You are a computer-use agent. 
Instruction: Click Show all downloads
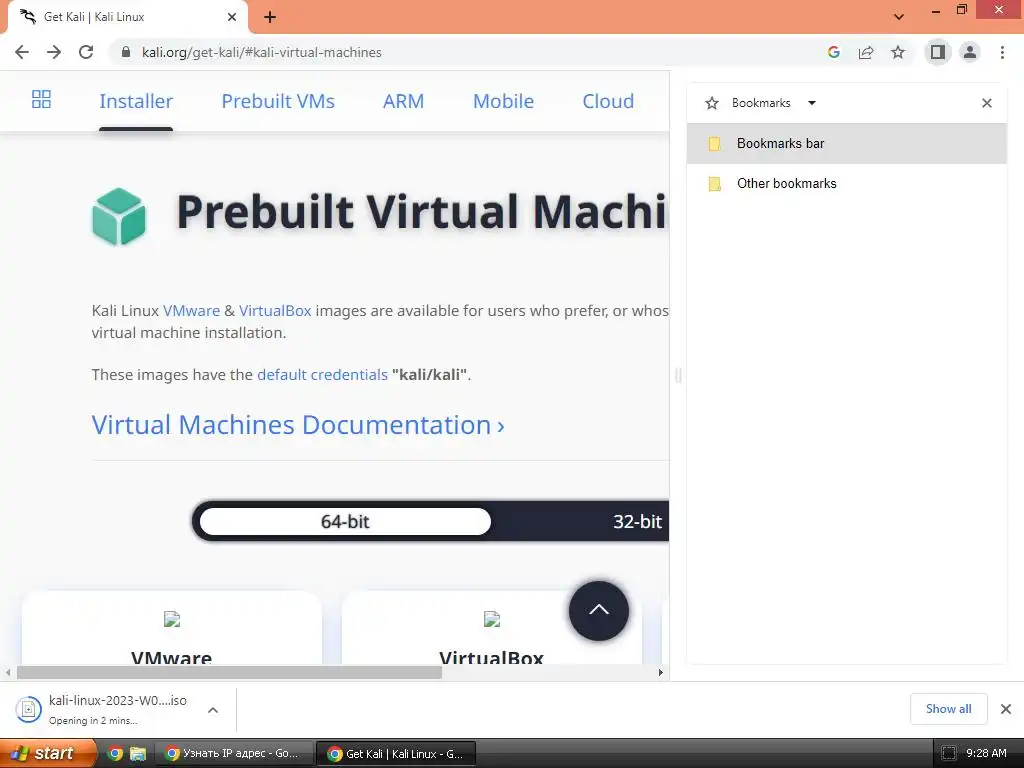tap(948, 709)
